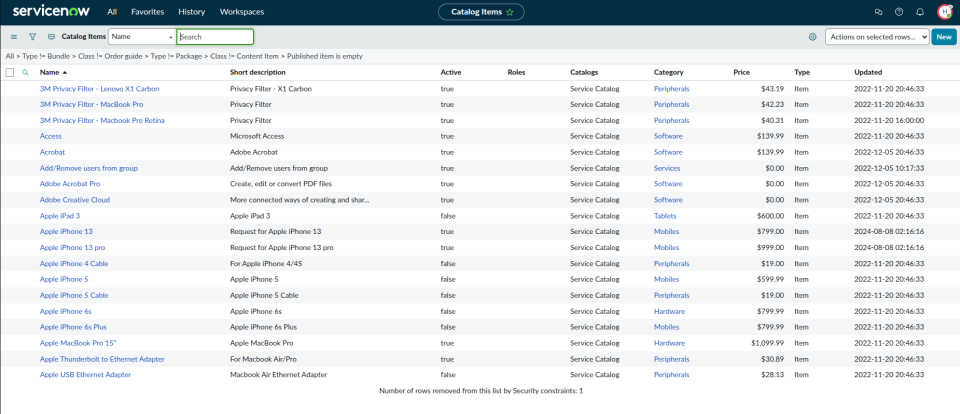Open the activity stream speech-bubble icon
The height and width of the screenshot is (414, 960).
51,37
